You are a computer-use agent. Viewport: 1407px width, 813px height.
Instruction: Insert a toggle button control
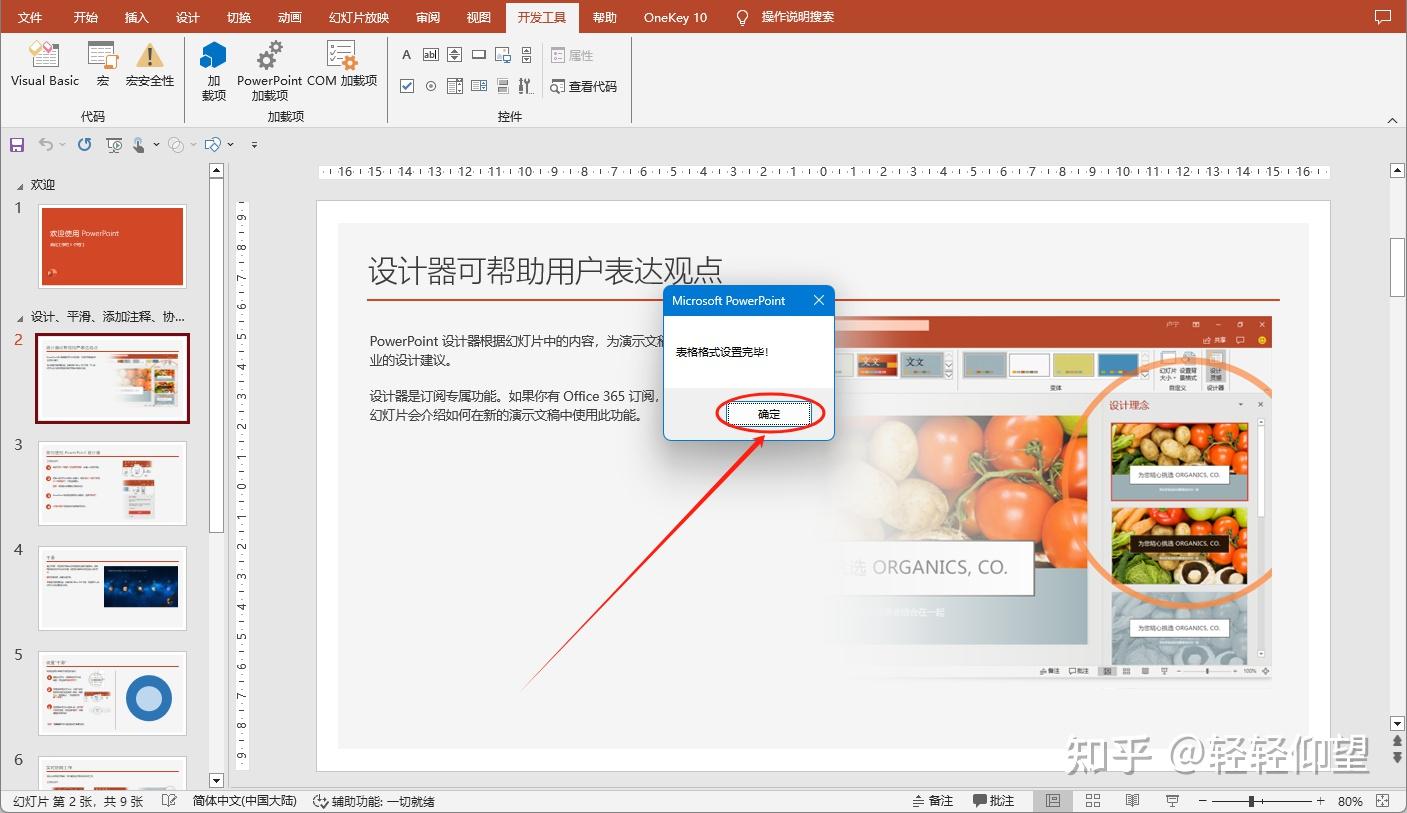503,86
